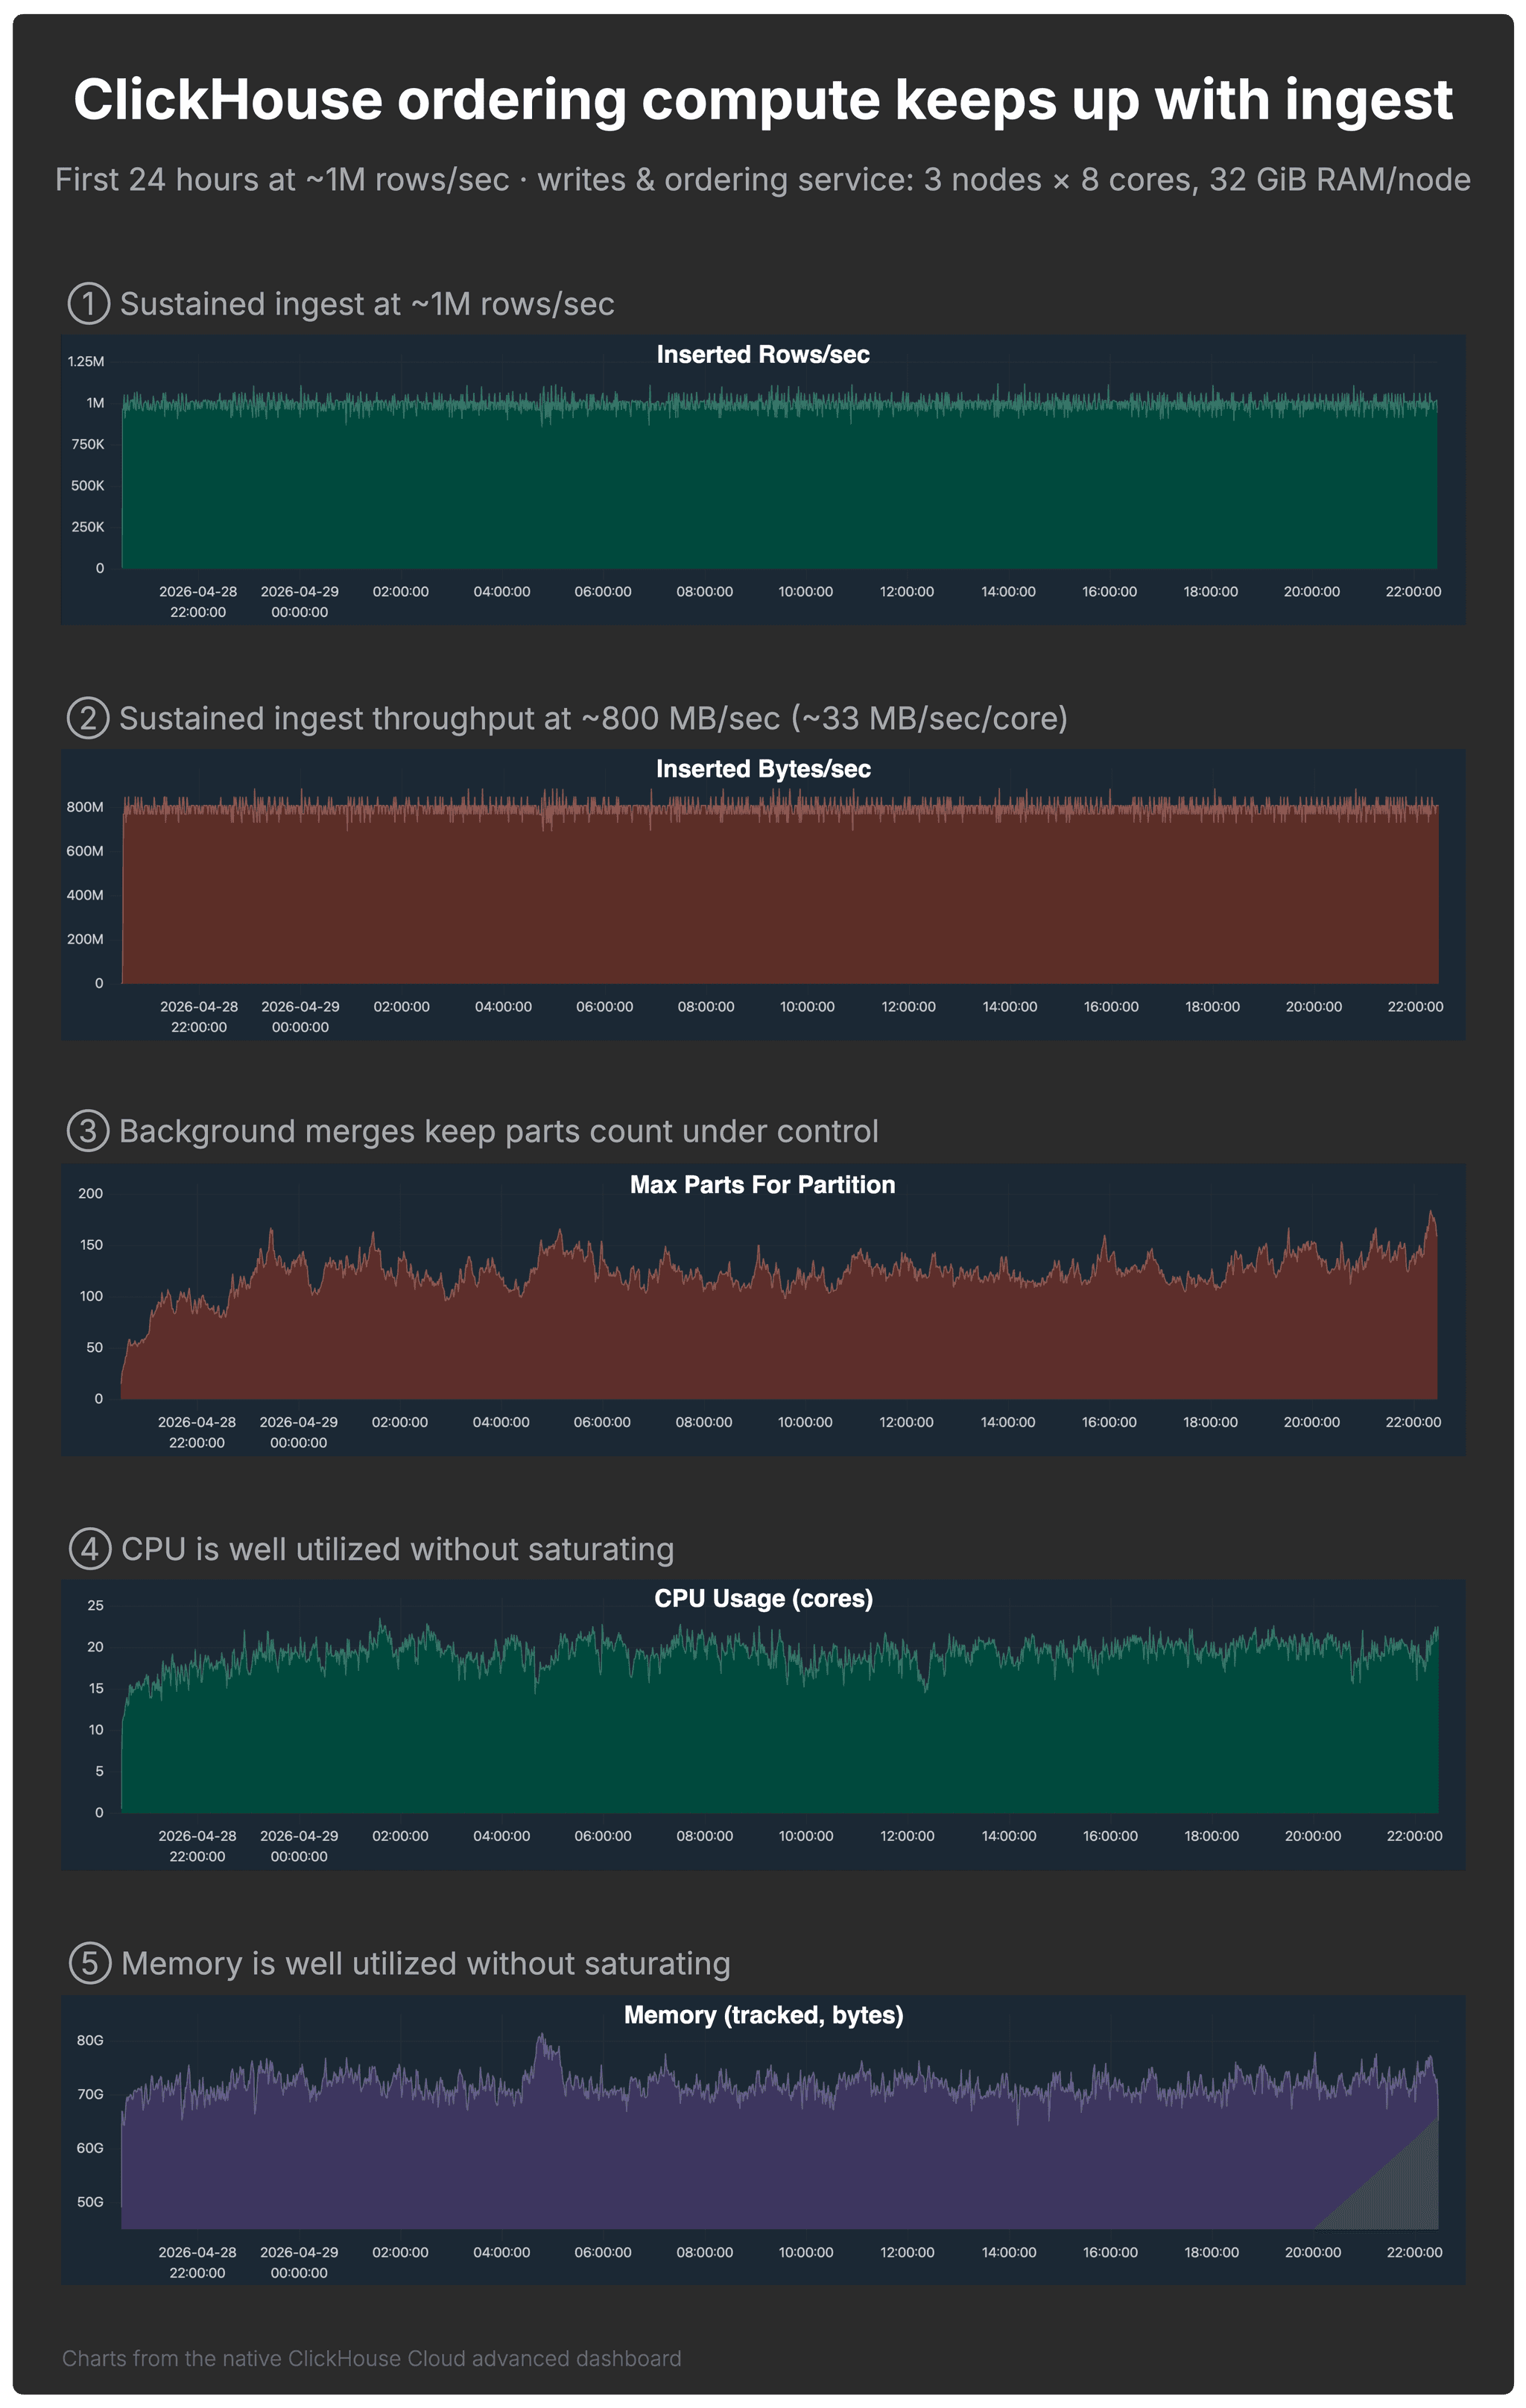
Task: Click the '80G' memory axis label
Action: pos(90,2040)
